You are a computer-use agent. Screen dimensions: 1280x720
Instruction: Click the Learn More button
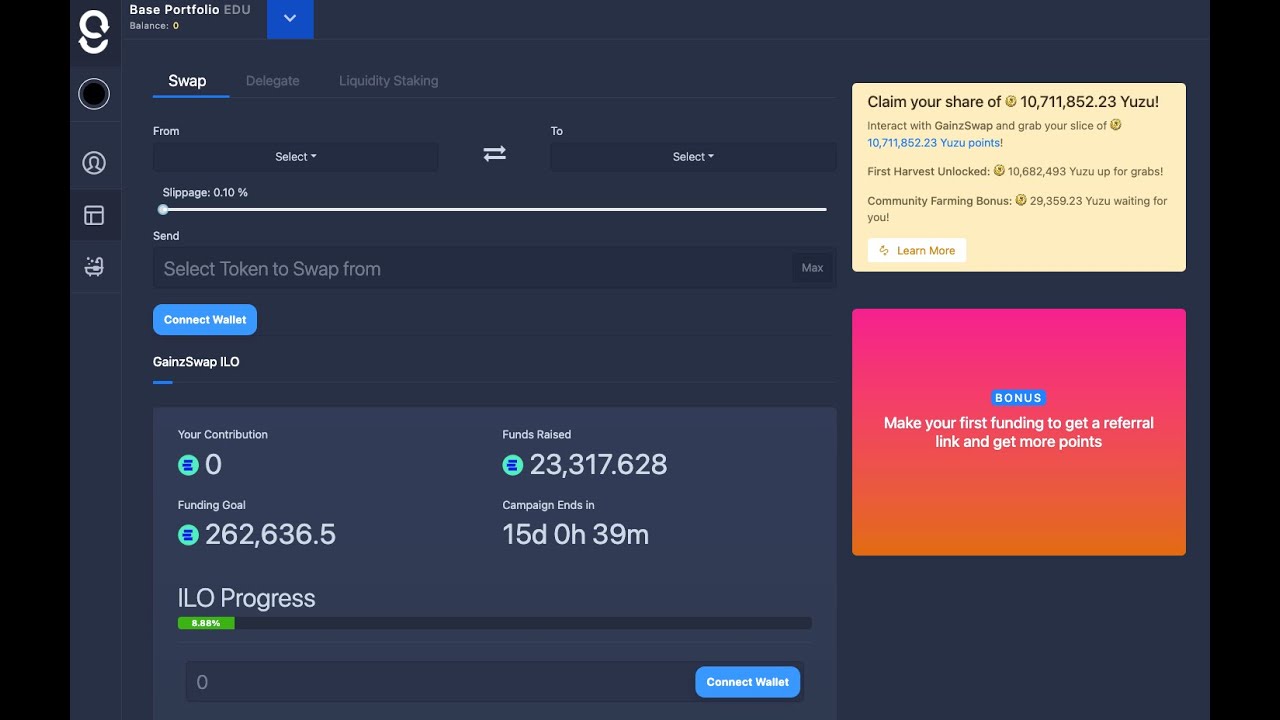click(x=917, y=251)
